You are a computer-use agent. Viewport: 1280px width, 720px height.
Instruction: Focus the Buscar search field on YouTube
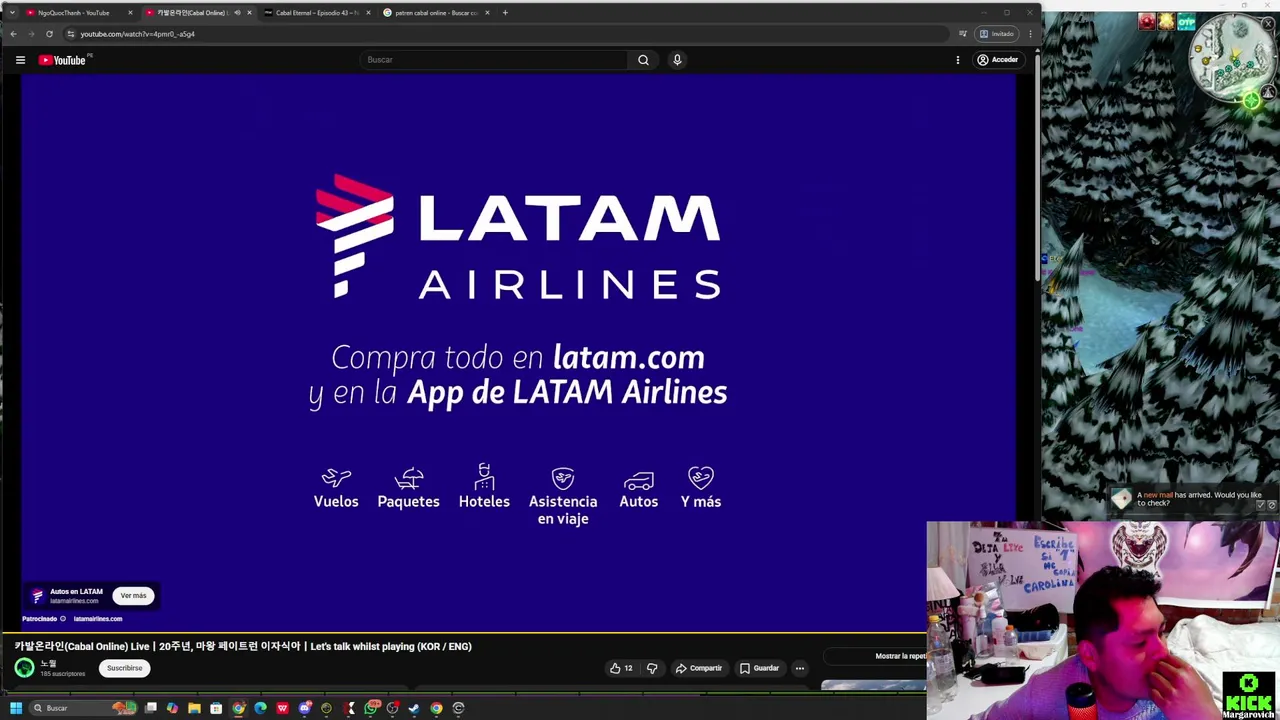click(x=495, y=60)
